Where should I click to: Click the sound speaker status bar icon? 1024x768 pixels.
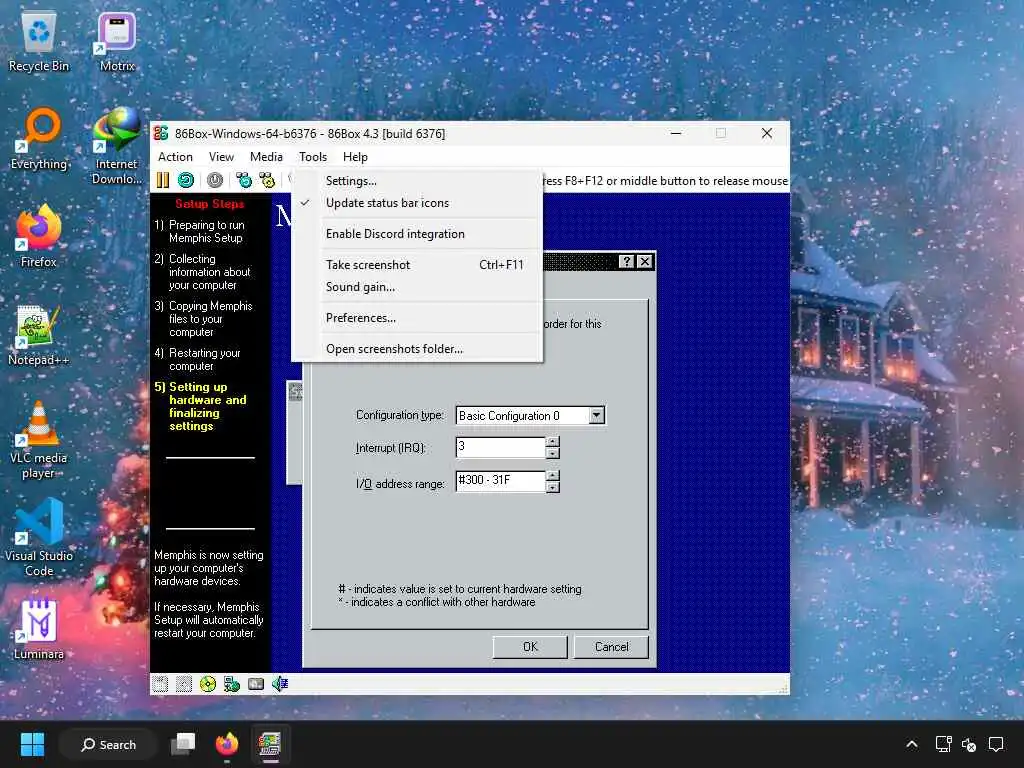point(280,684)
